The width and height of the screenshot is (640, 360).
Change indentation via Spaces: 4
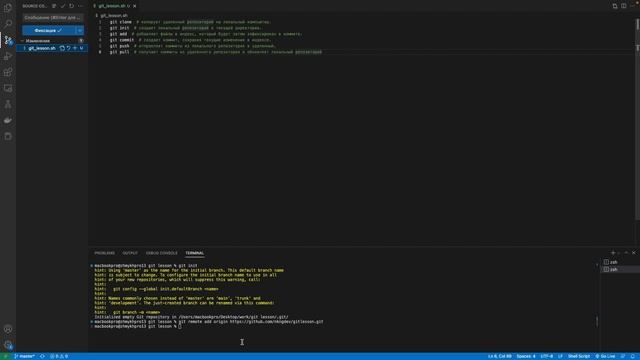tap(526, 356)
